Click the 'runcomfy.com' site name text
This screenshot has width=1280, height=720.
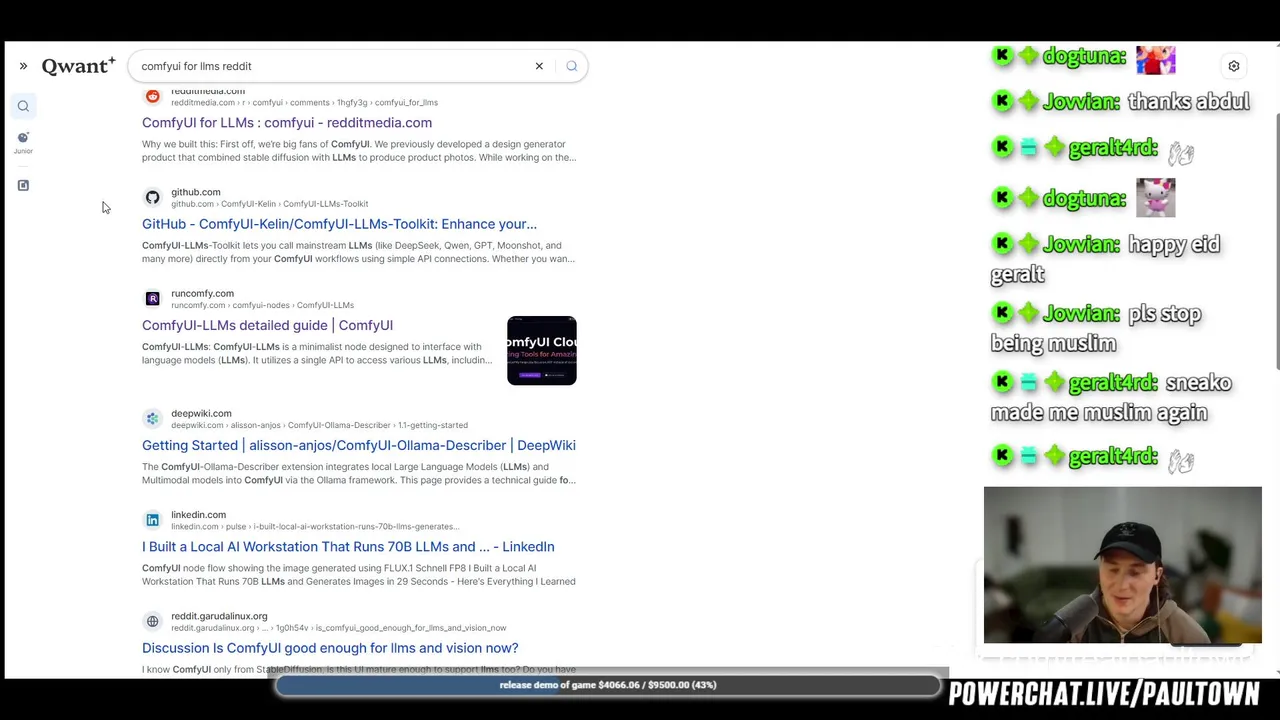coord(202,294)
